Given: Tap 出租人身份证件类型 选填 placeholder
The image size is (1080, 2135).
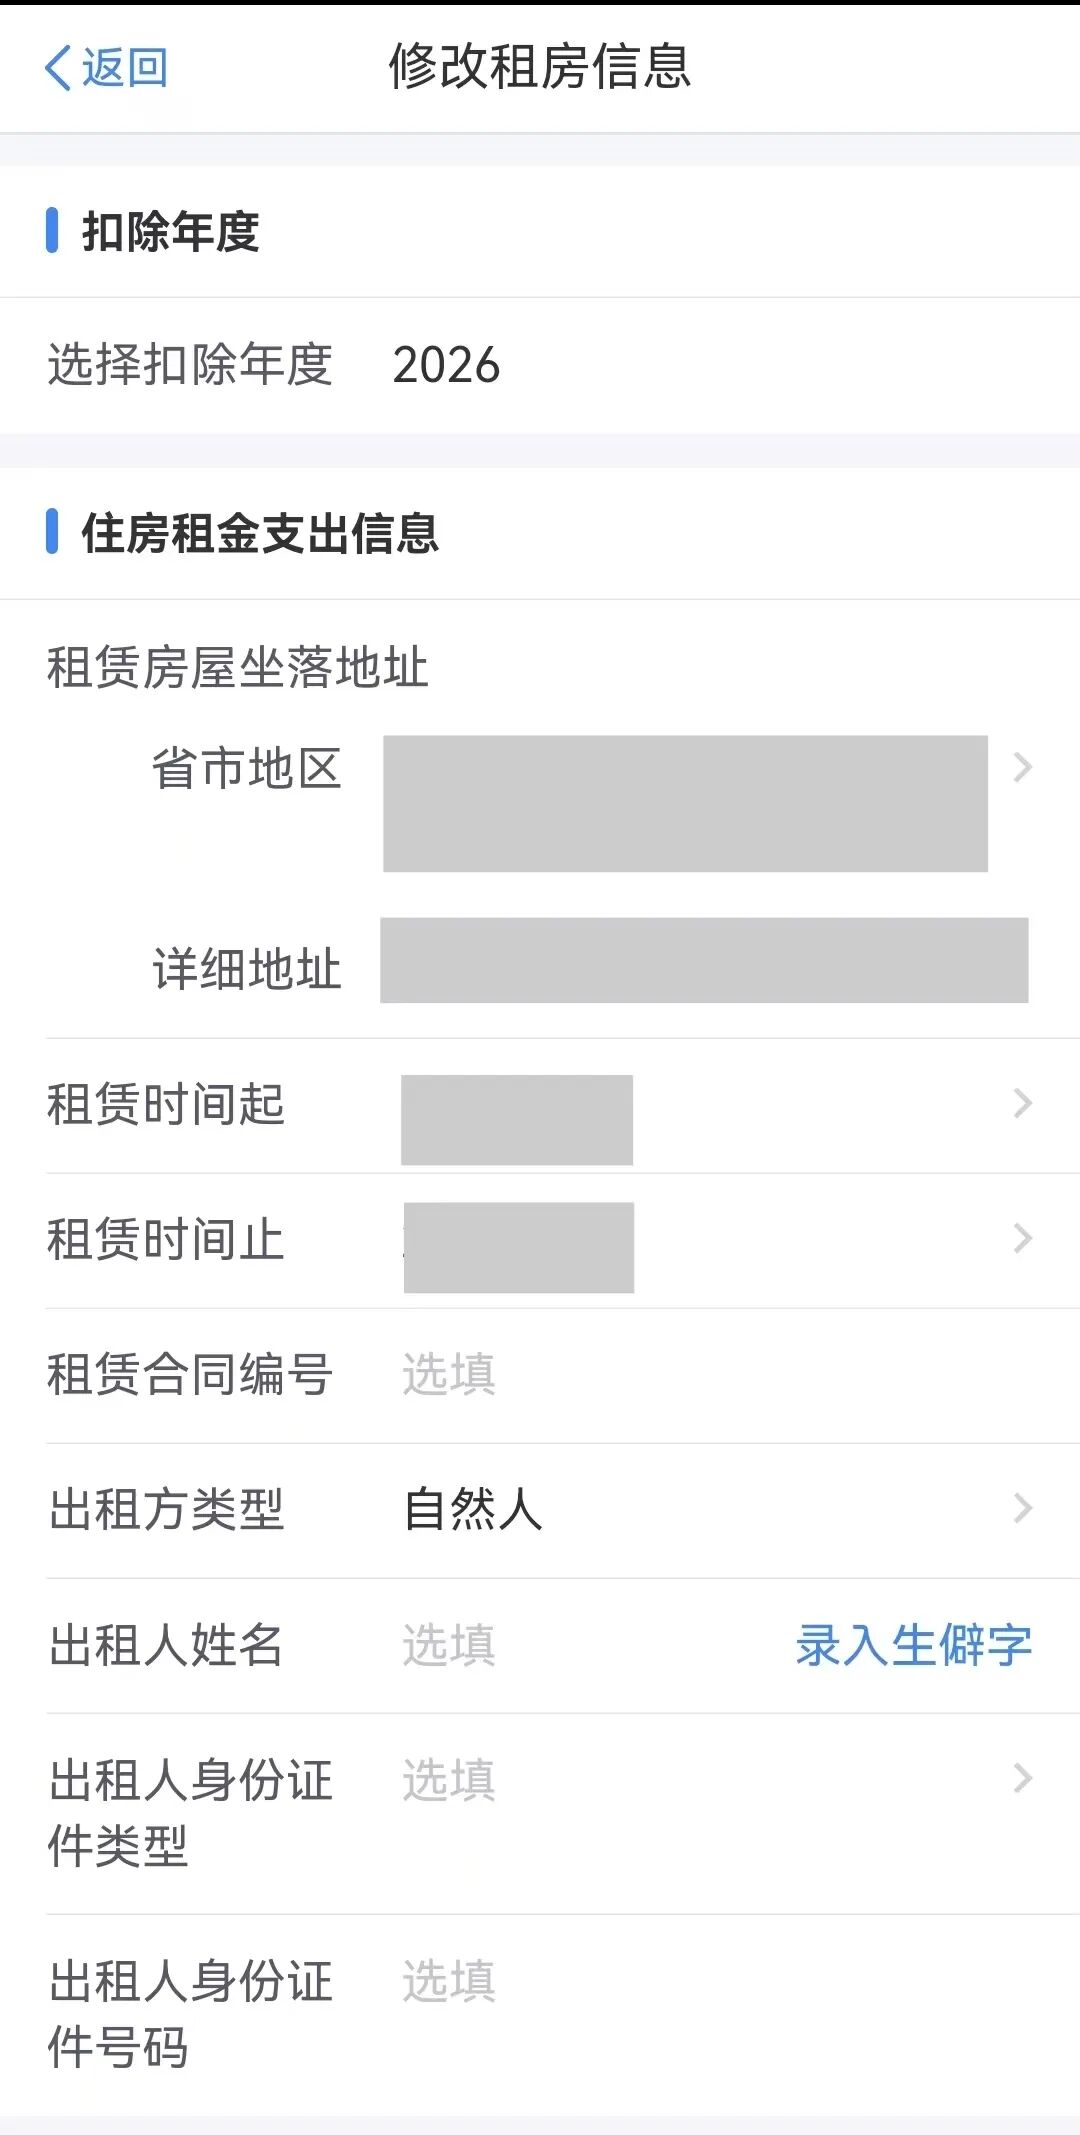Looking at the screenshot, I should (448, 1781).
